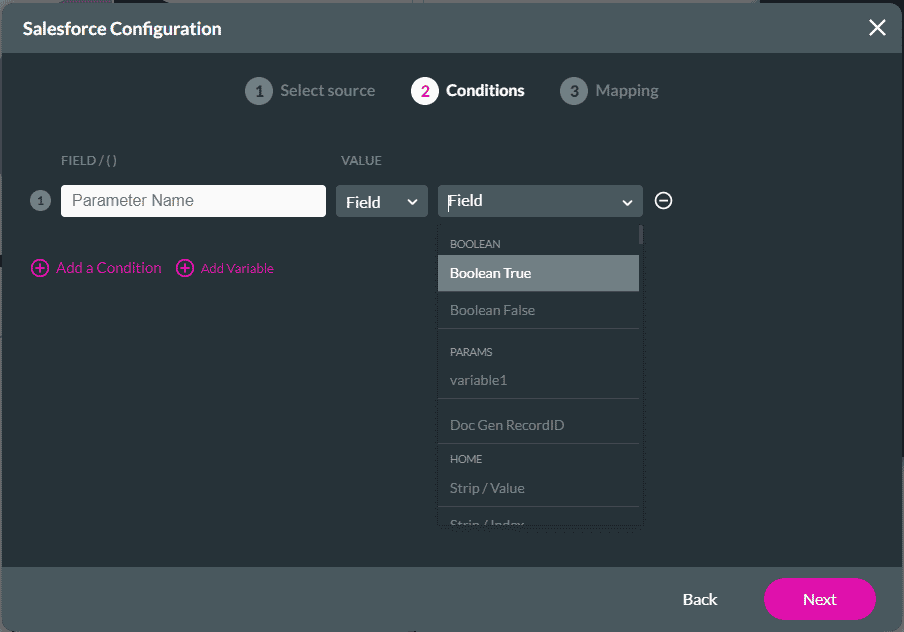Image resolution: width=904 pixels, height=632 pixels.
Task: Click the Back button
Action: click(699, 599)
